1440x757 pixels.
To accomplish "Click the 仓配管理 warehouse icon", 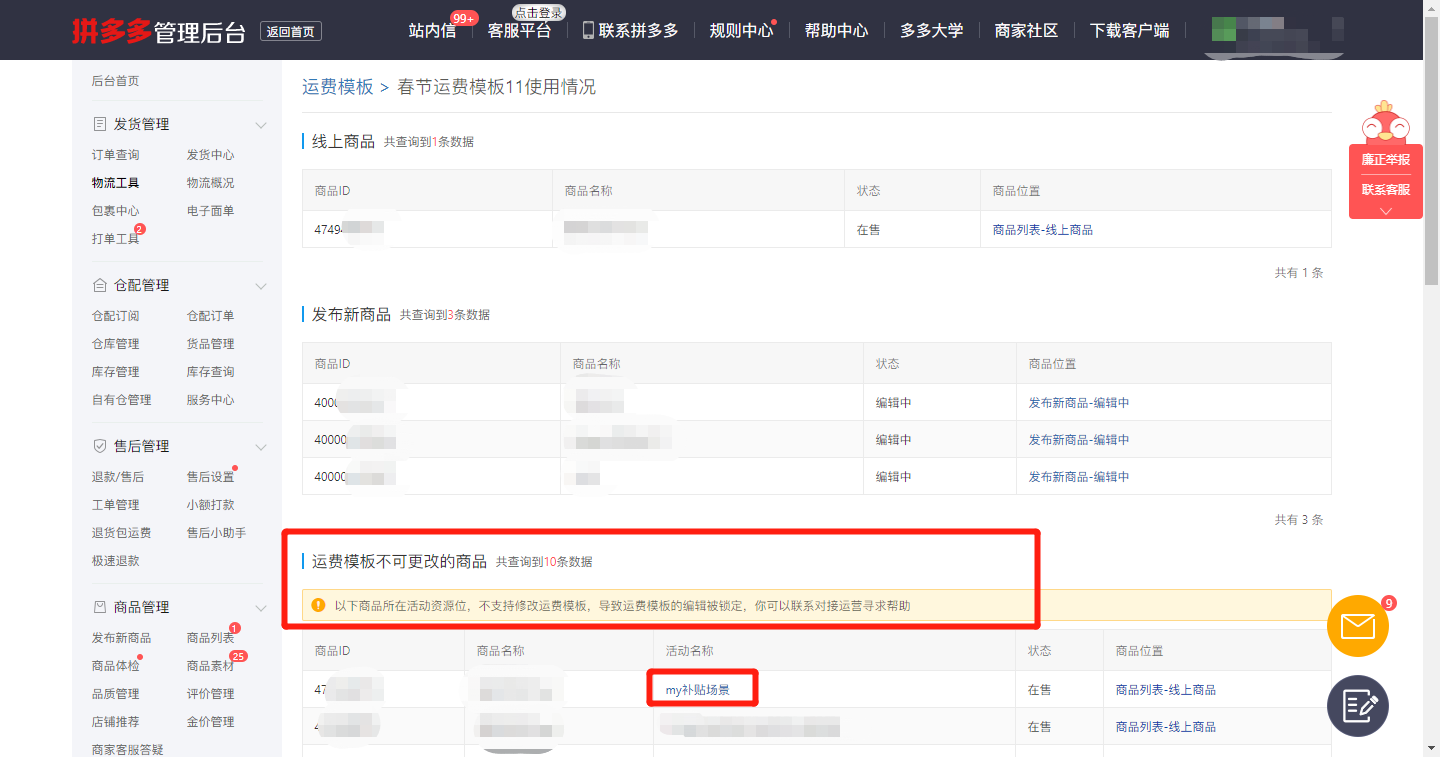I will 99,285.
